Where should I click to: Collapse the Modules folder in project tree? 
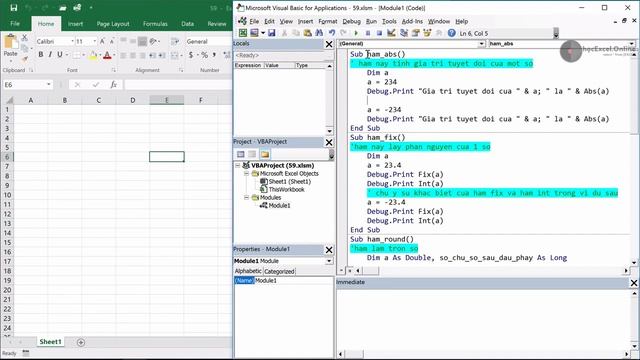click(247, 198)
